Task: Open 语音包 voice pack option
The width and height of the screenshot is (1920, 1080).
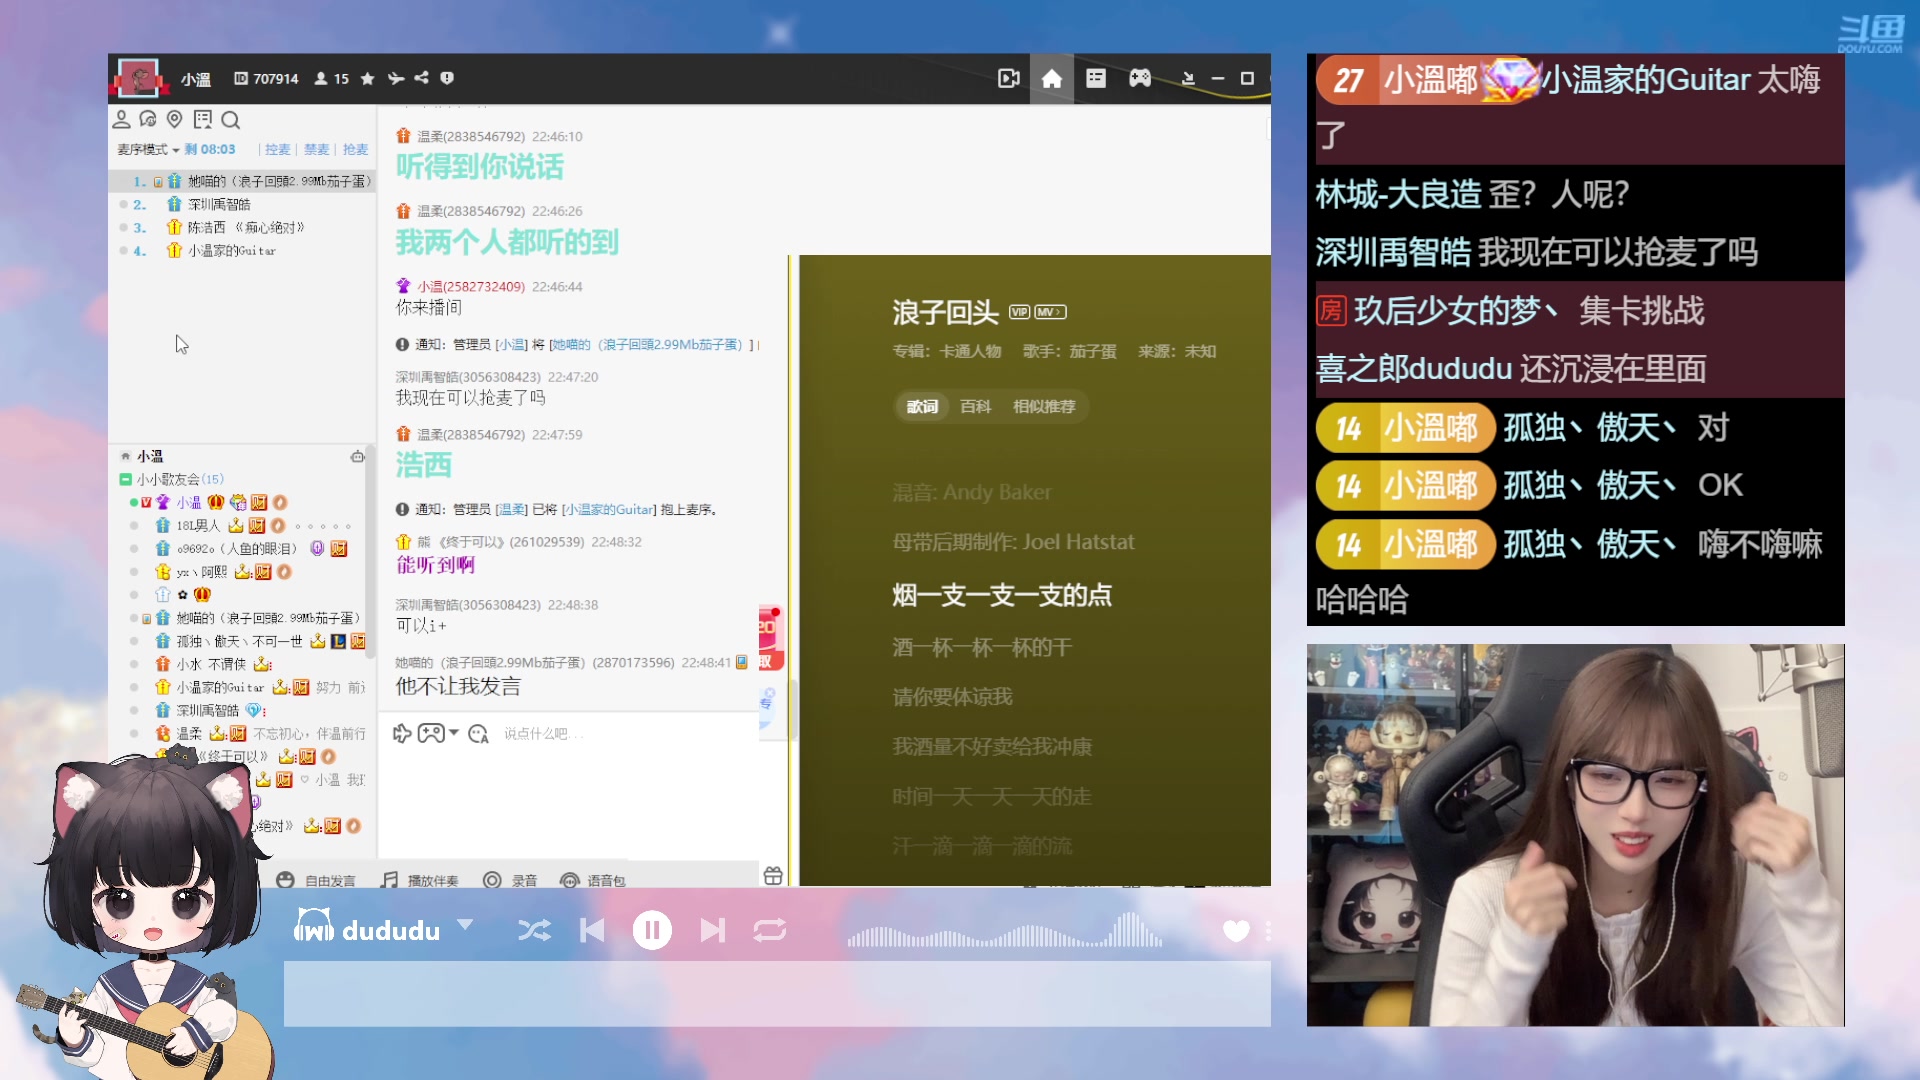Action: [594, 880]
